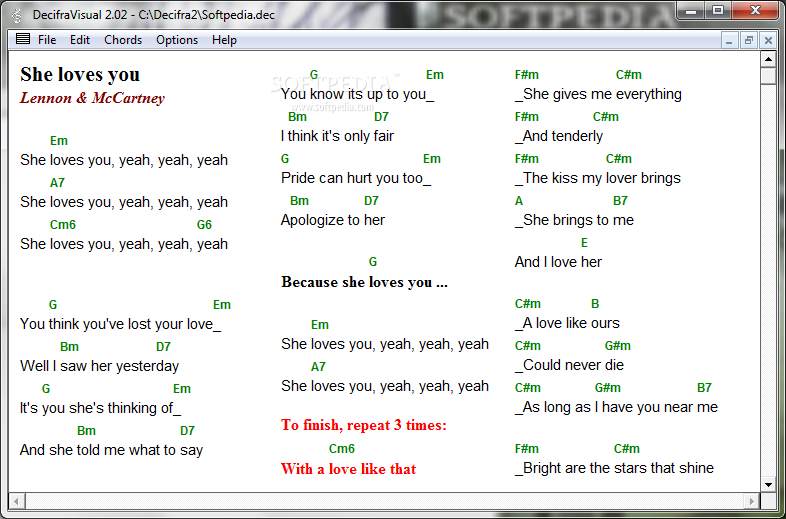Click the DecifraVisual treble clef app icon
Viewport: 786px width, 519px height.
tap(17, 15)
